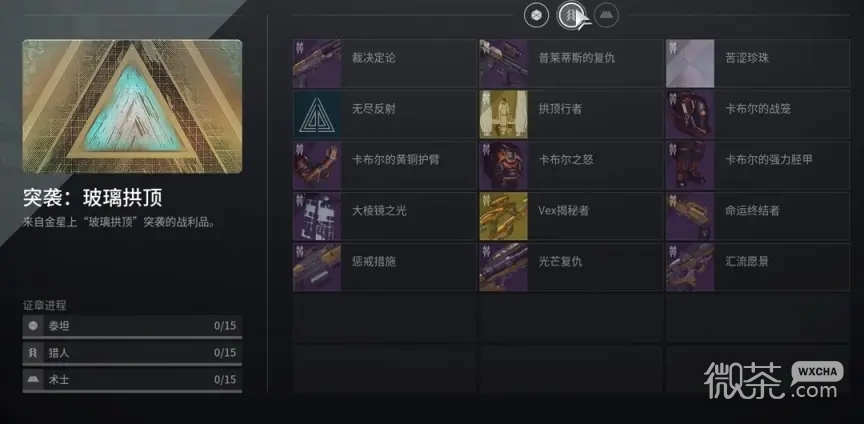
Task: Select the Vex揭秘者 exotic weapon
Action: tap(571, 216)
